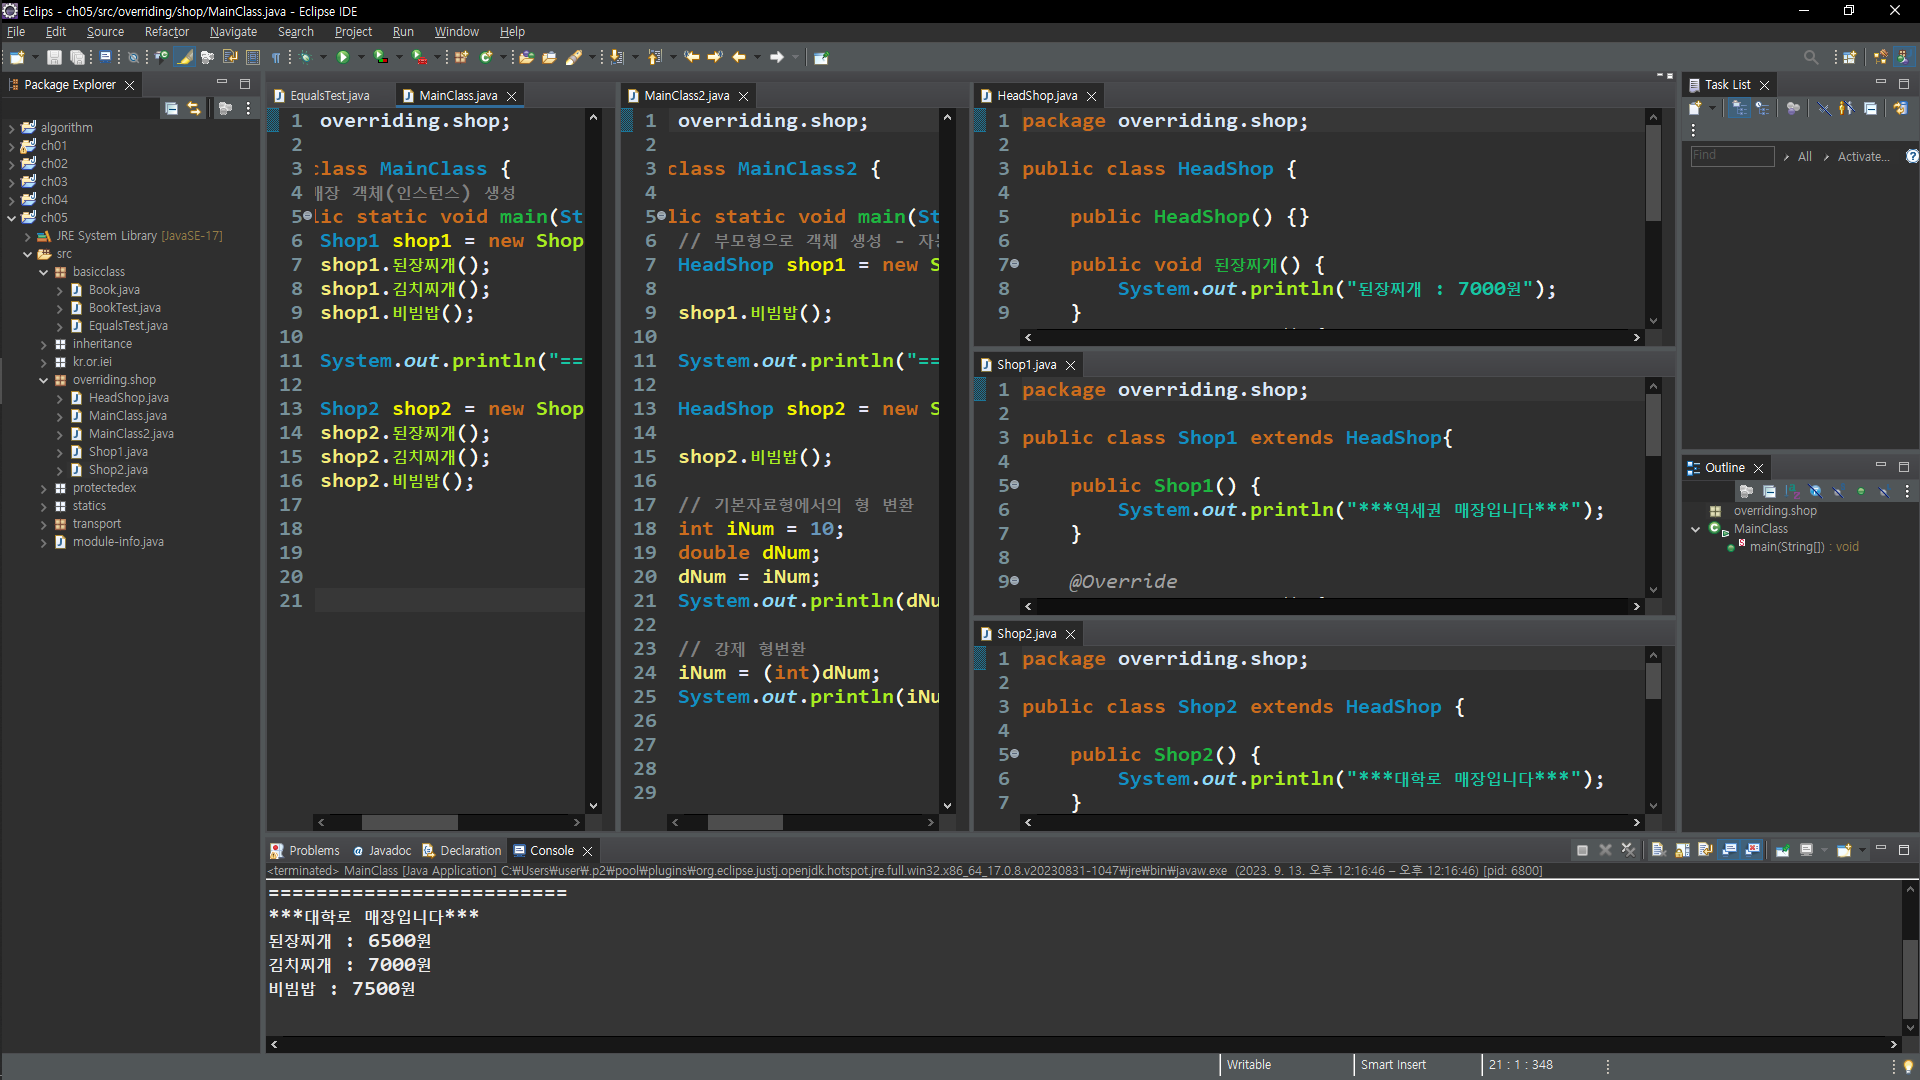The height and width of the screenshot is (1080, 1920).
Task: Click the Activate... link in Task List
Action: (1863, 156)
